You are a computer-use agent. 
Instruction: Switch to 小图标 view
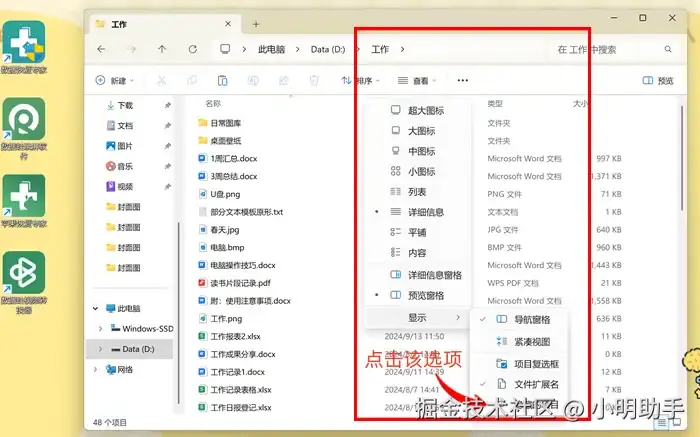click(417, 171)
